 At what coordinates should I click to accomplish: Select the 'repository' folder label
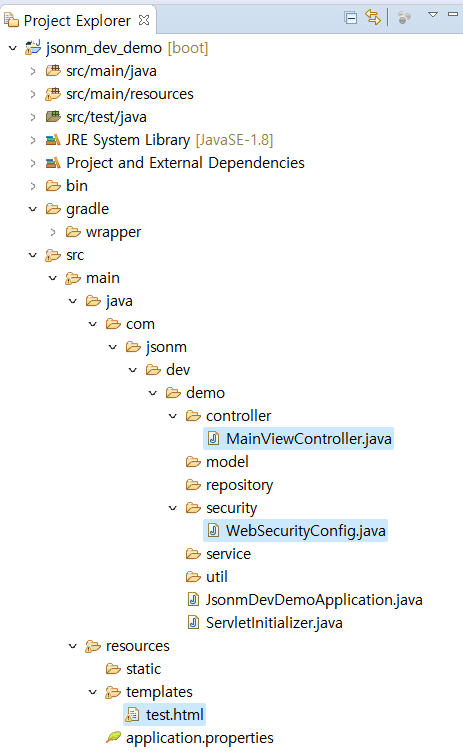click(x=239, y=486)
